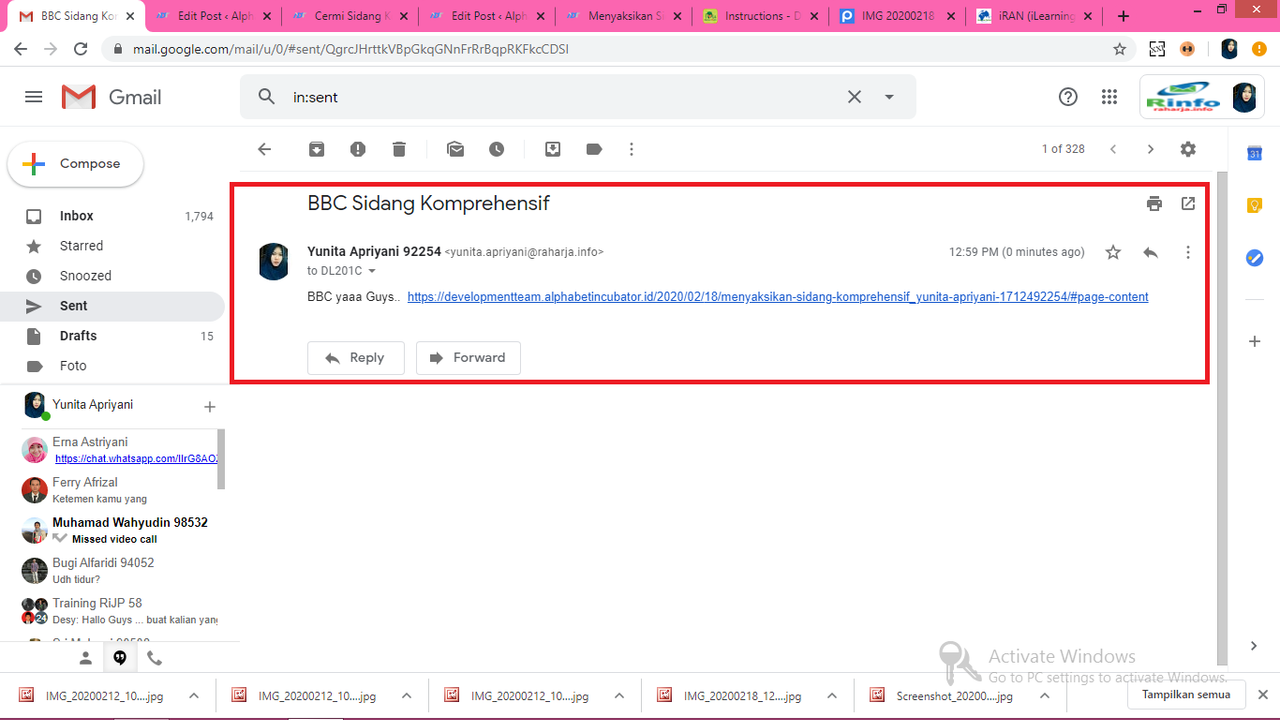Expand options for Screenshot_20200 download

1045,696
